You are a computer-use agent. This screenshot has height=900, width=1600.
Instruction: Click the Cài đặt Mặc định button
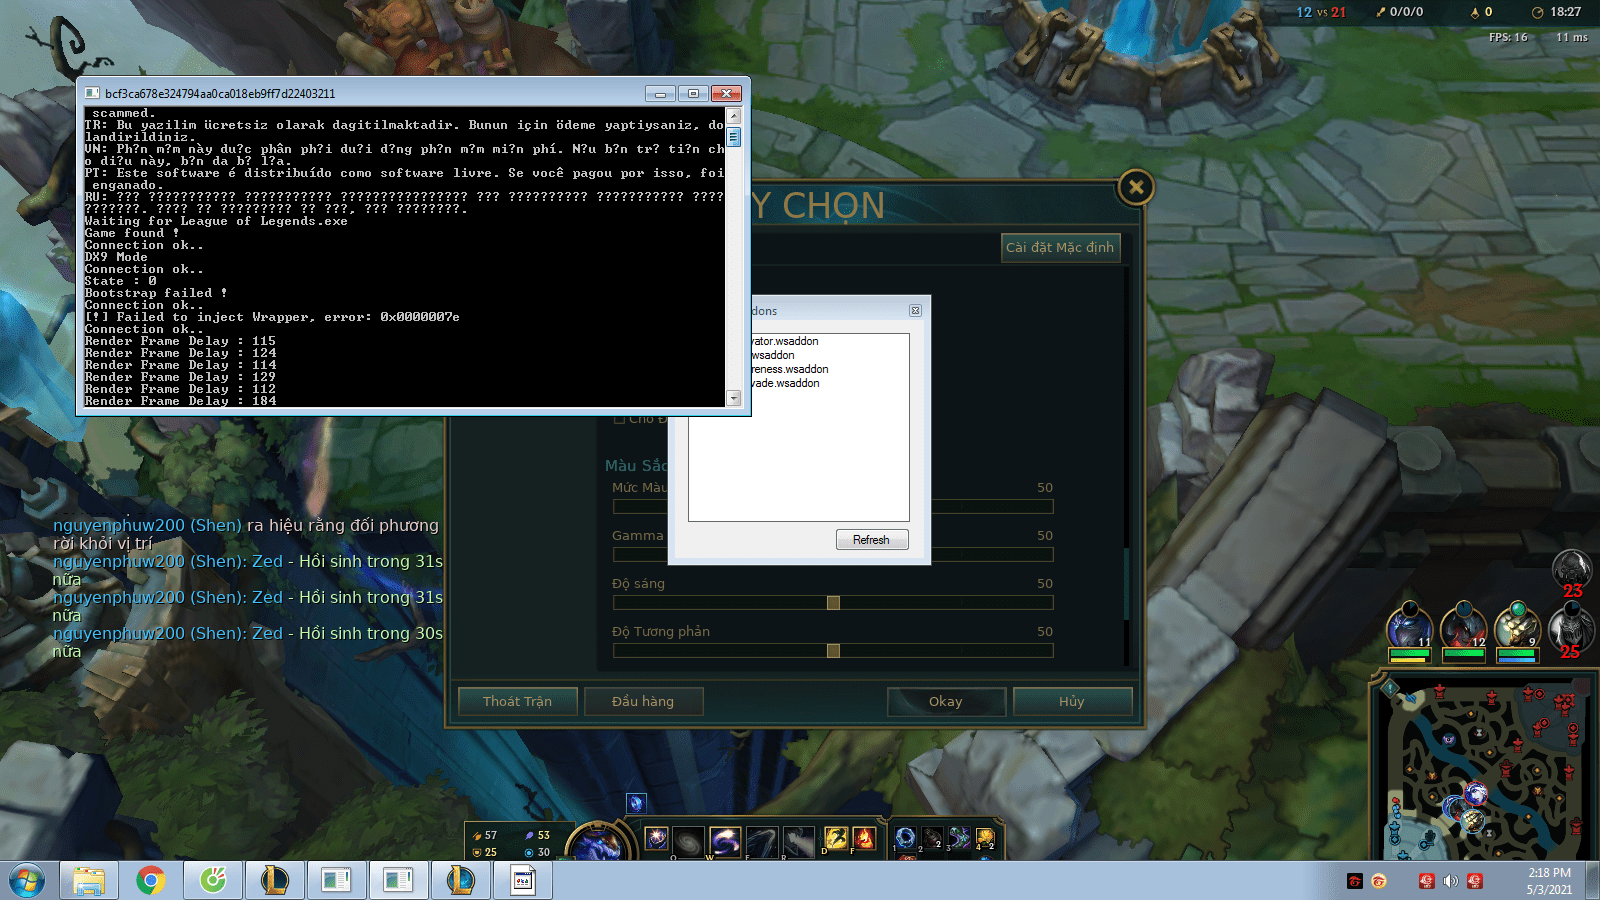(1060, 248)
